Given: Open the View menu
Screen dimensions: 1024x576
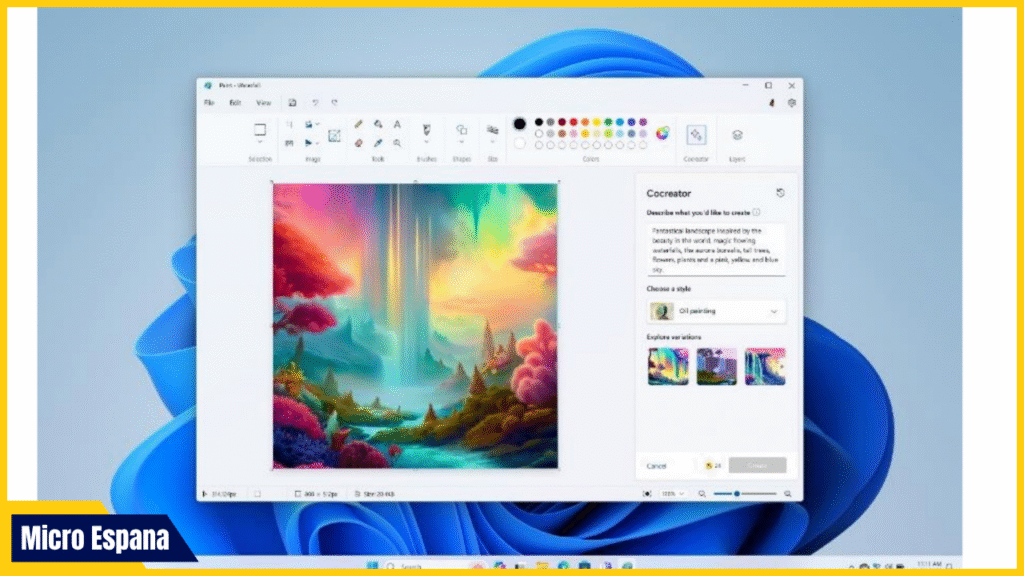Looking at the screenshot, I should 263,102.
